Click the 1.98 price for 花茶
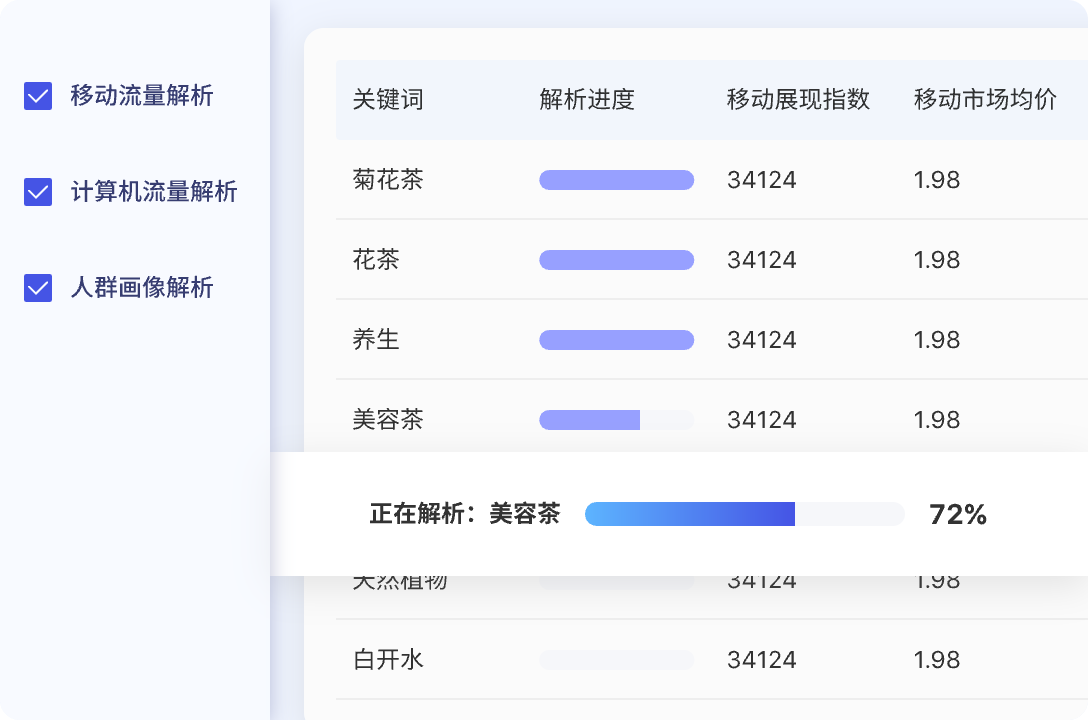Viewport: 1088px width, 720px height. [938, 260]
